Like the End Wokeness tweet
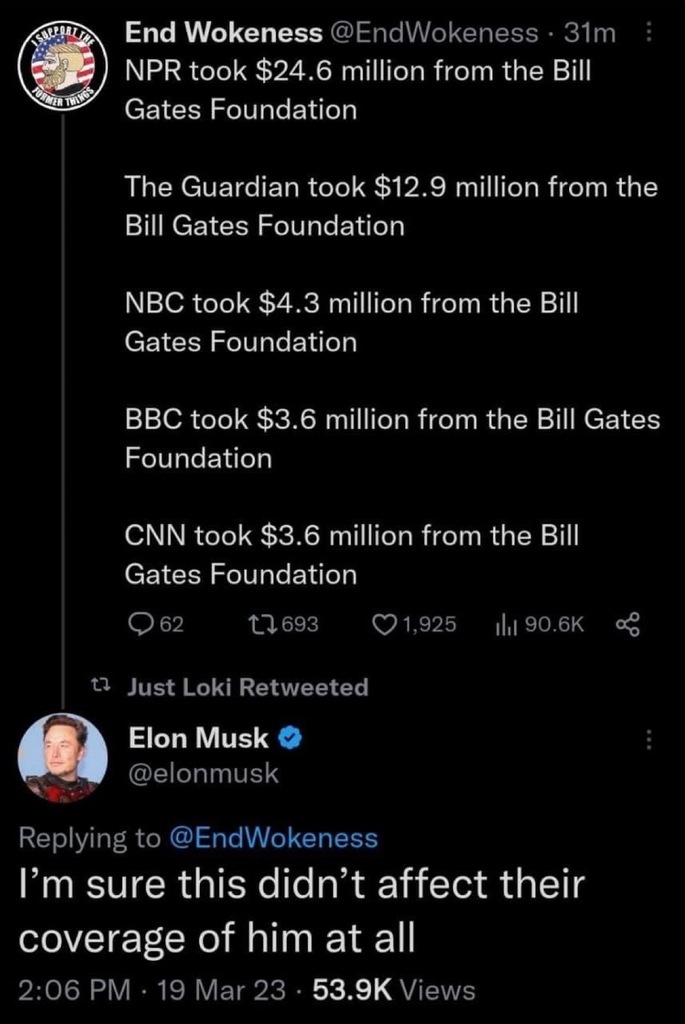Image resolution: width=685 pixels, height=1024 pixels. [386, 625]
